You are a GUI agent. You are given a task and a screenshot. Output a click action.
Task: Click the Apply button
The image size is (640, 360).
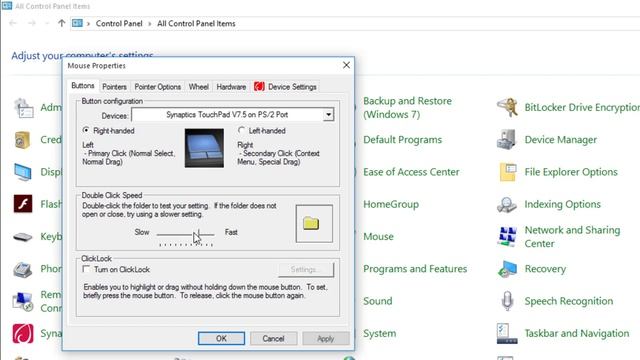pos(326,338)
